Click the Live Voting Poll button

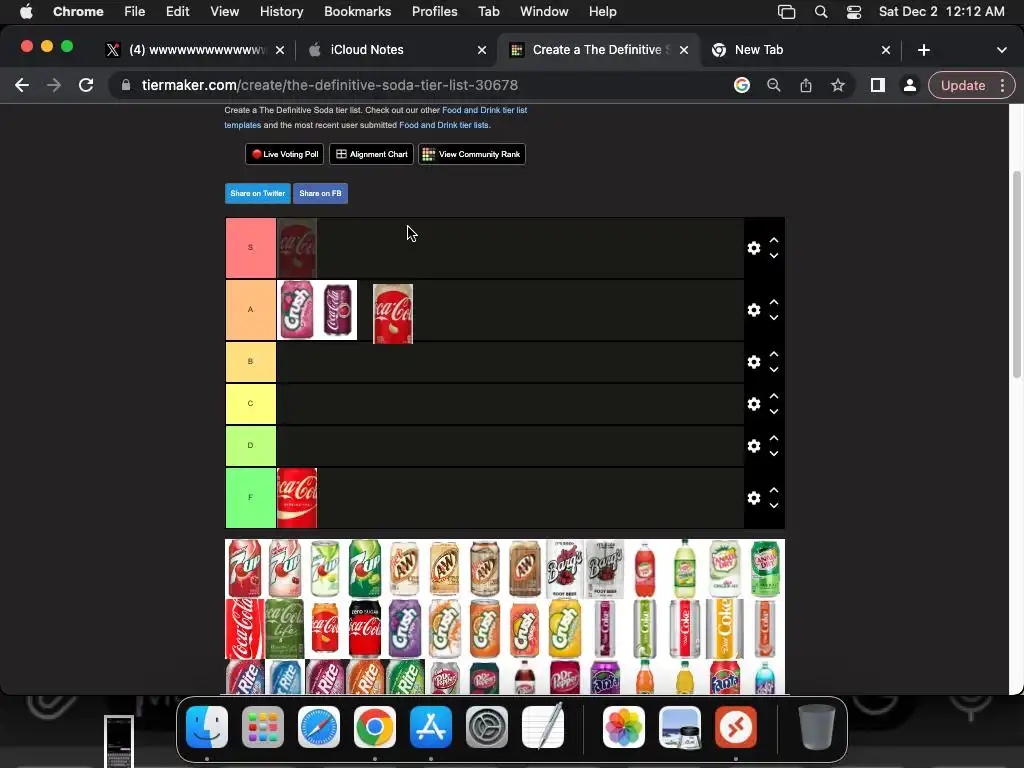coord(285,154)
